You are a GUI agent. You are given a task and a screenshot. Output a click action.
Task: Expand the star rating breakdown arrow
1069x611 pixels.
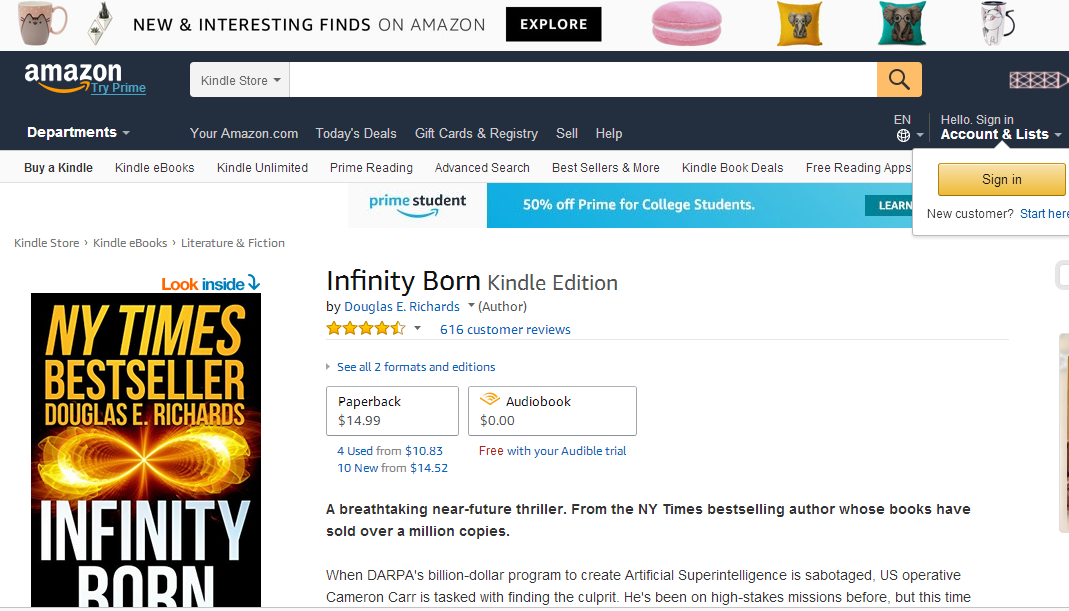pos(417,329)
